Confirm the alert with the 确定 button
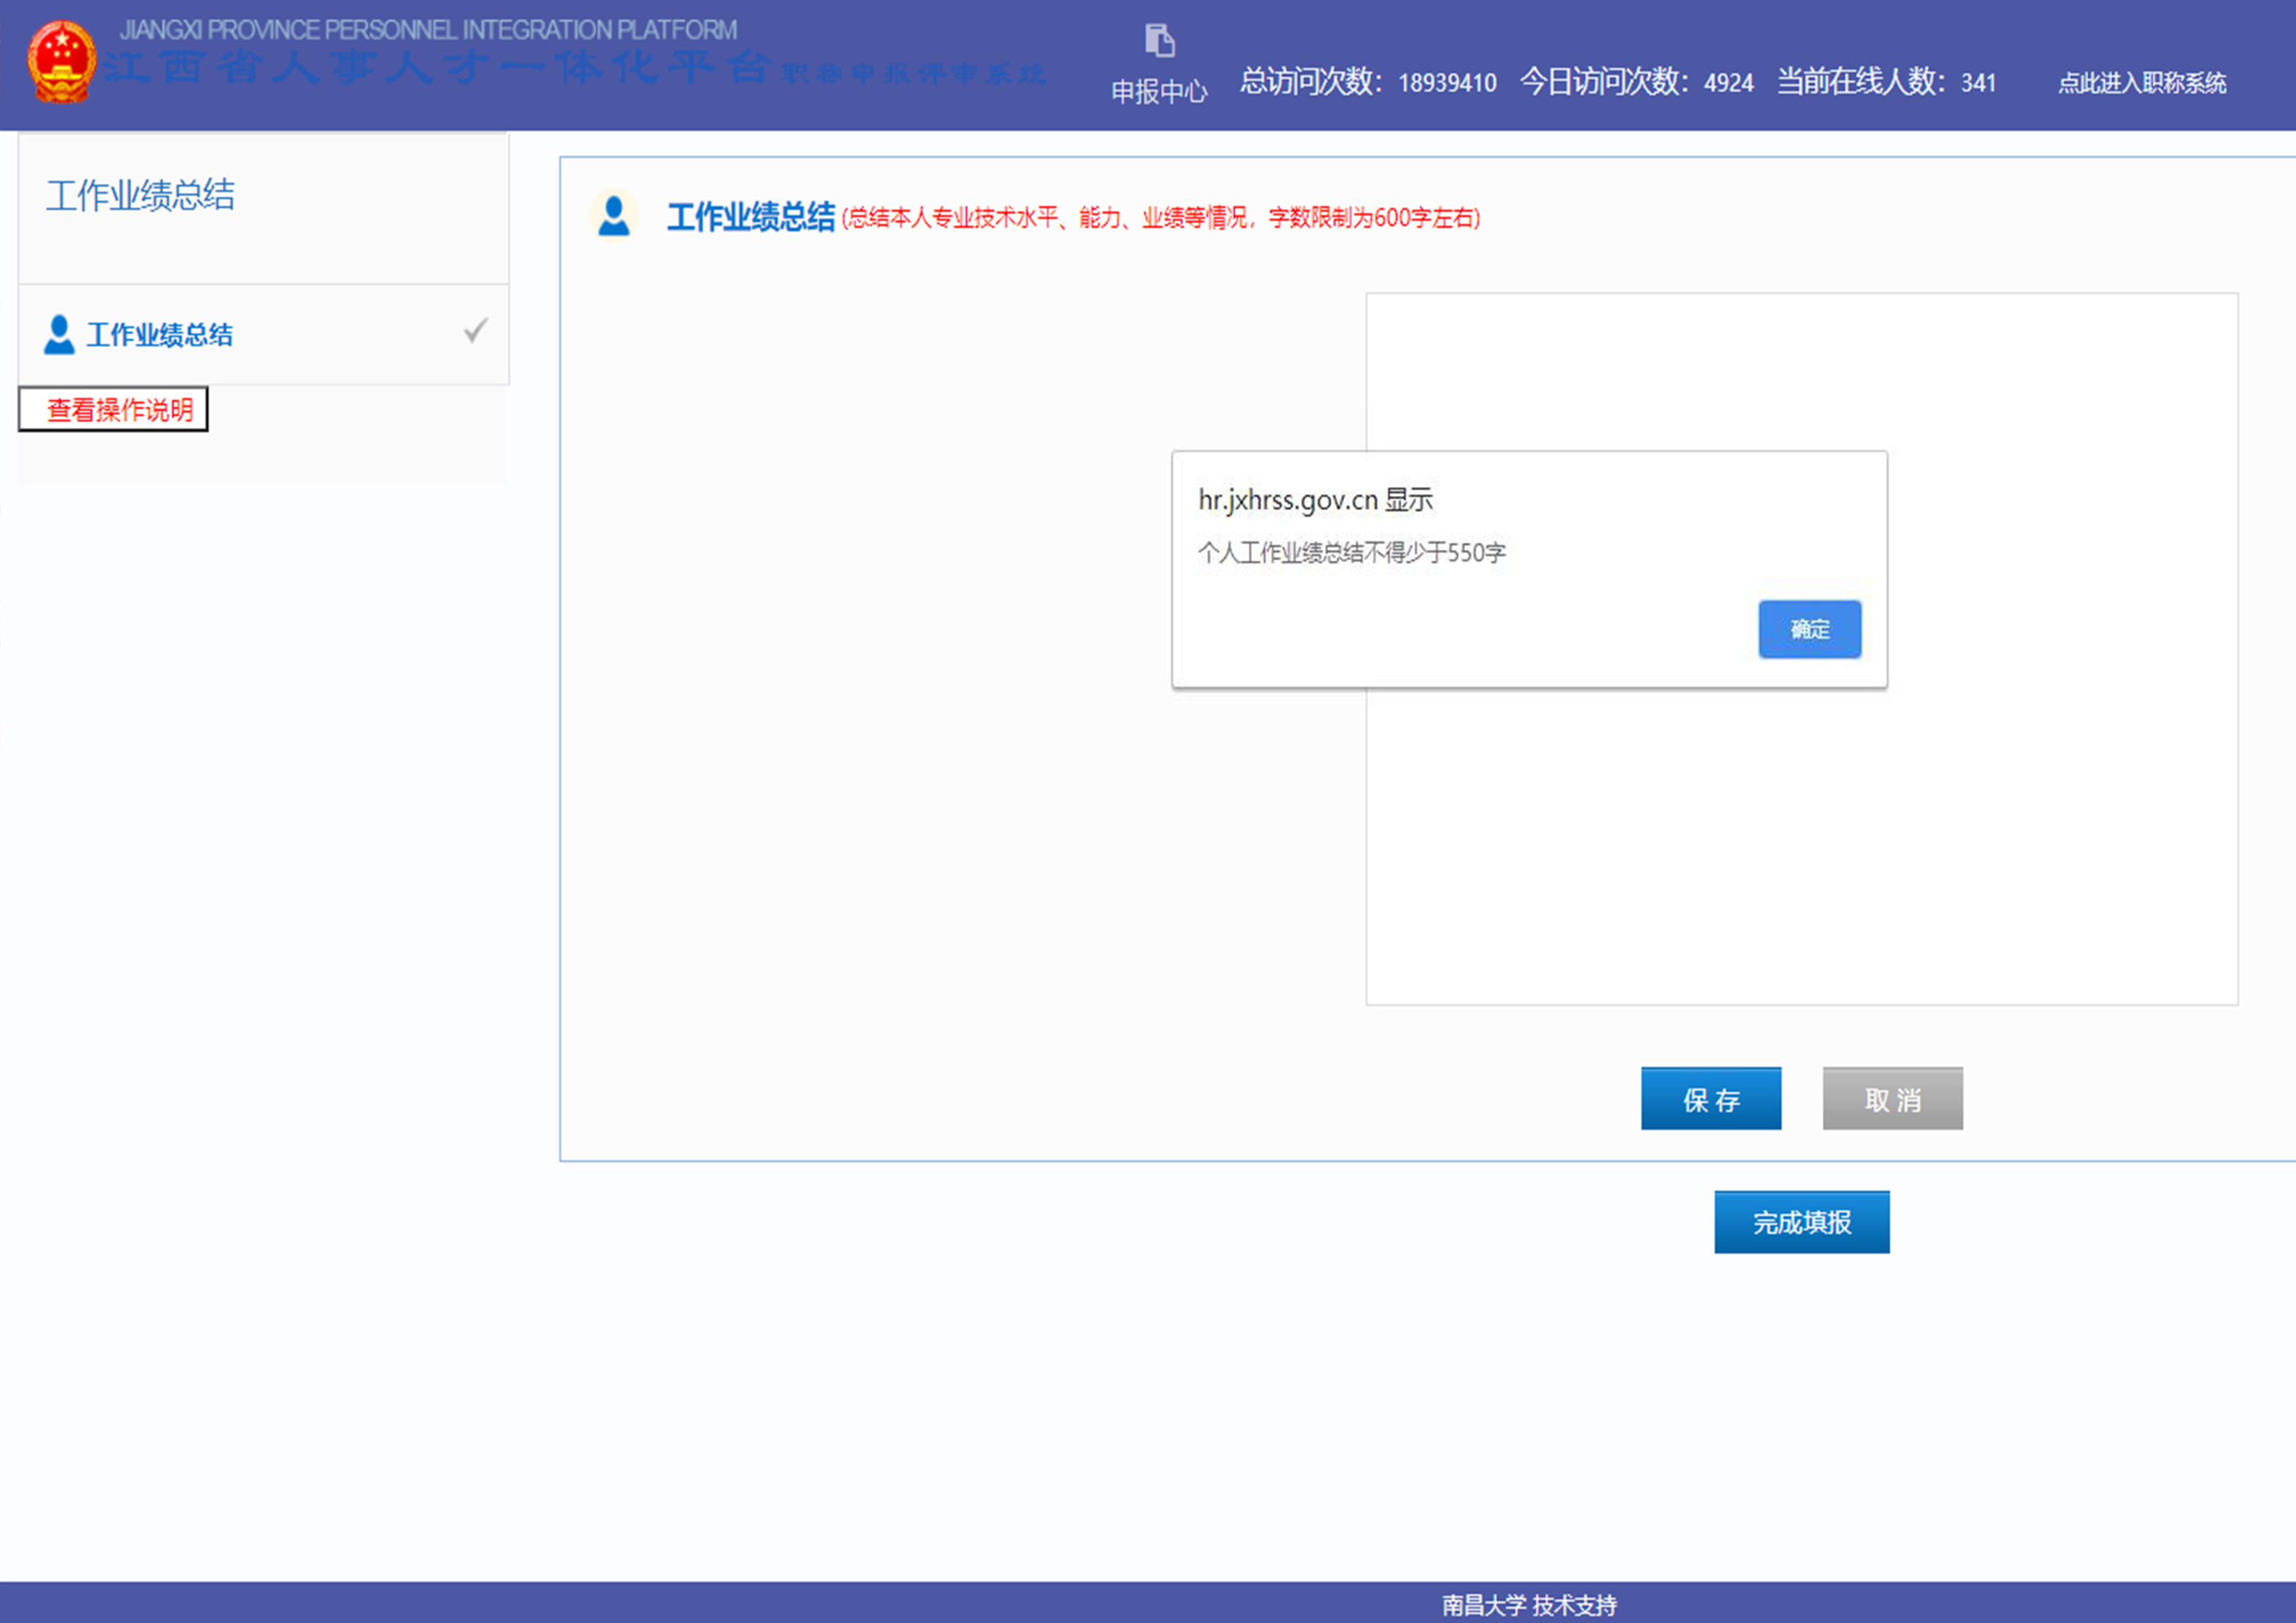2296x1623 pixels. (x=1809, y=629)
